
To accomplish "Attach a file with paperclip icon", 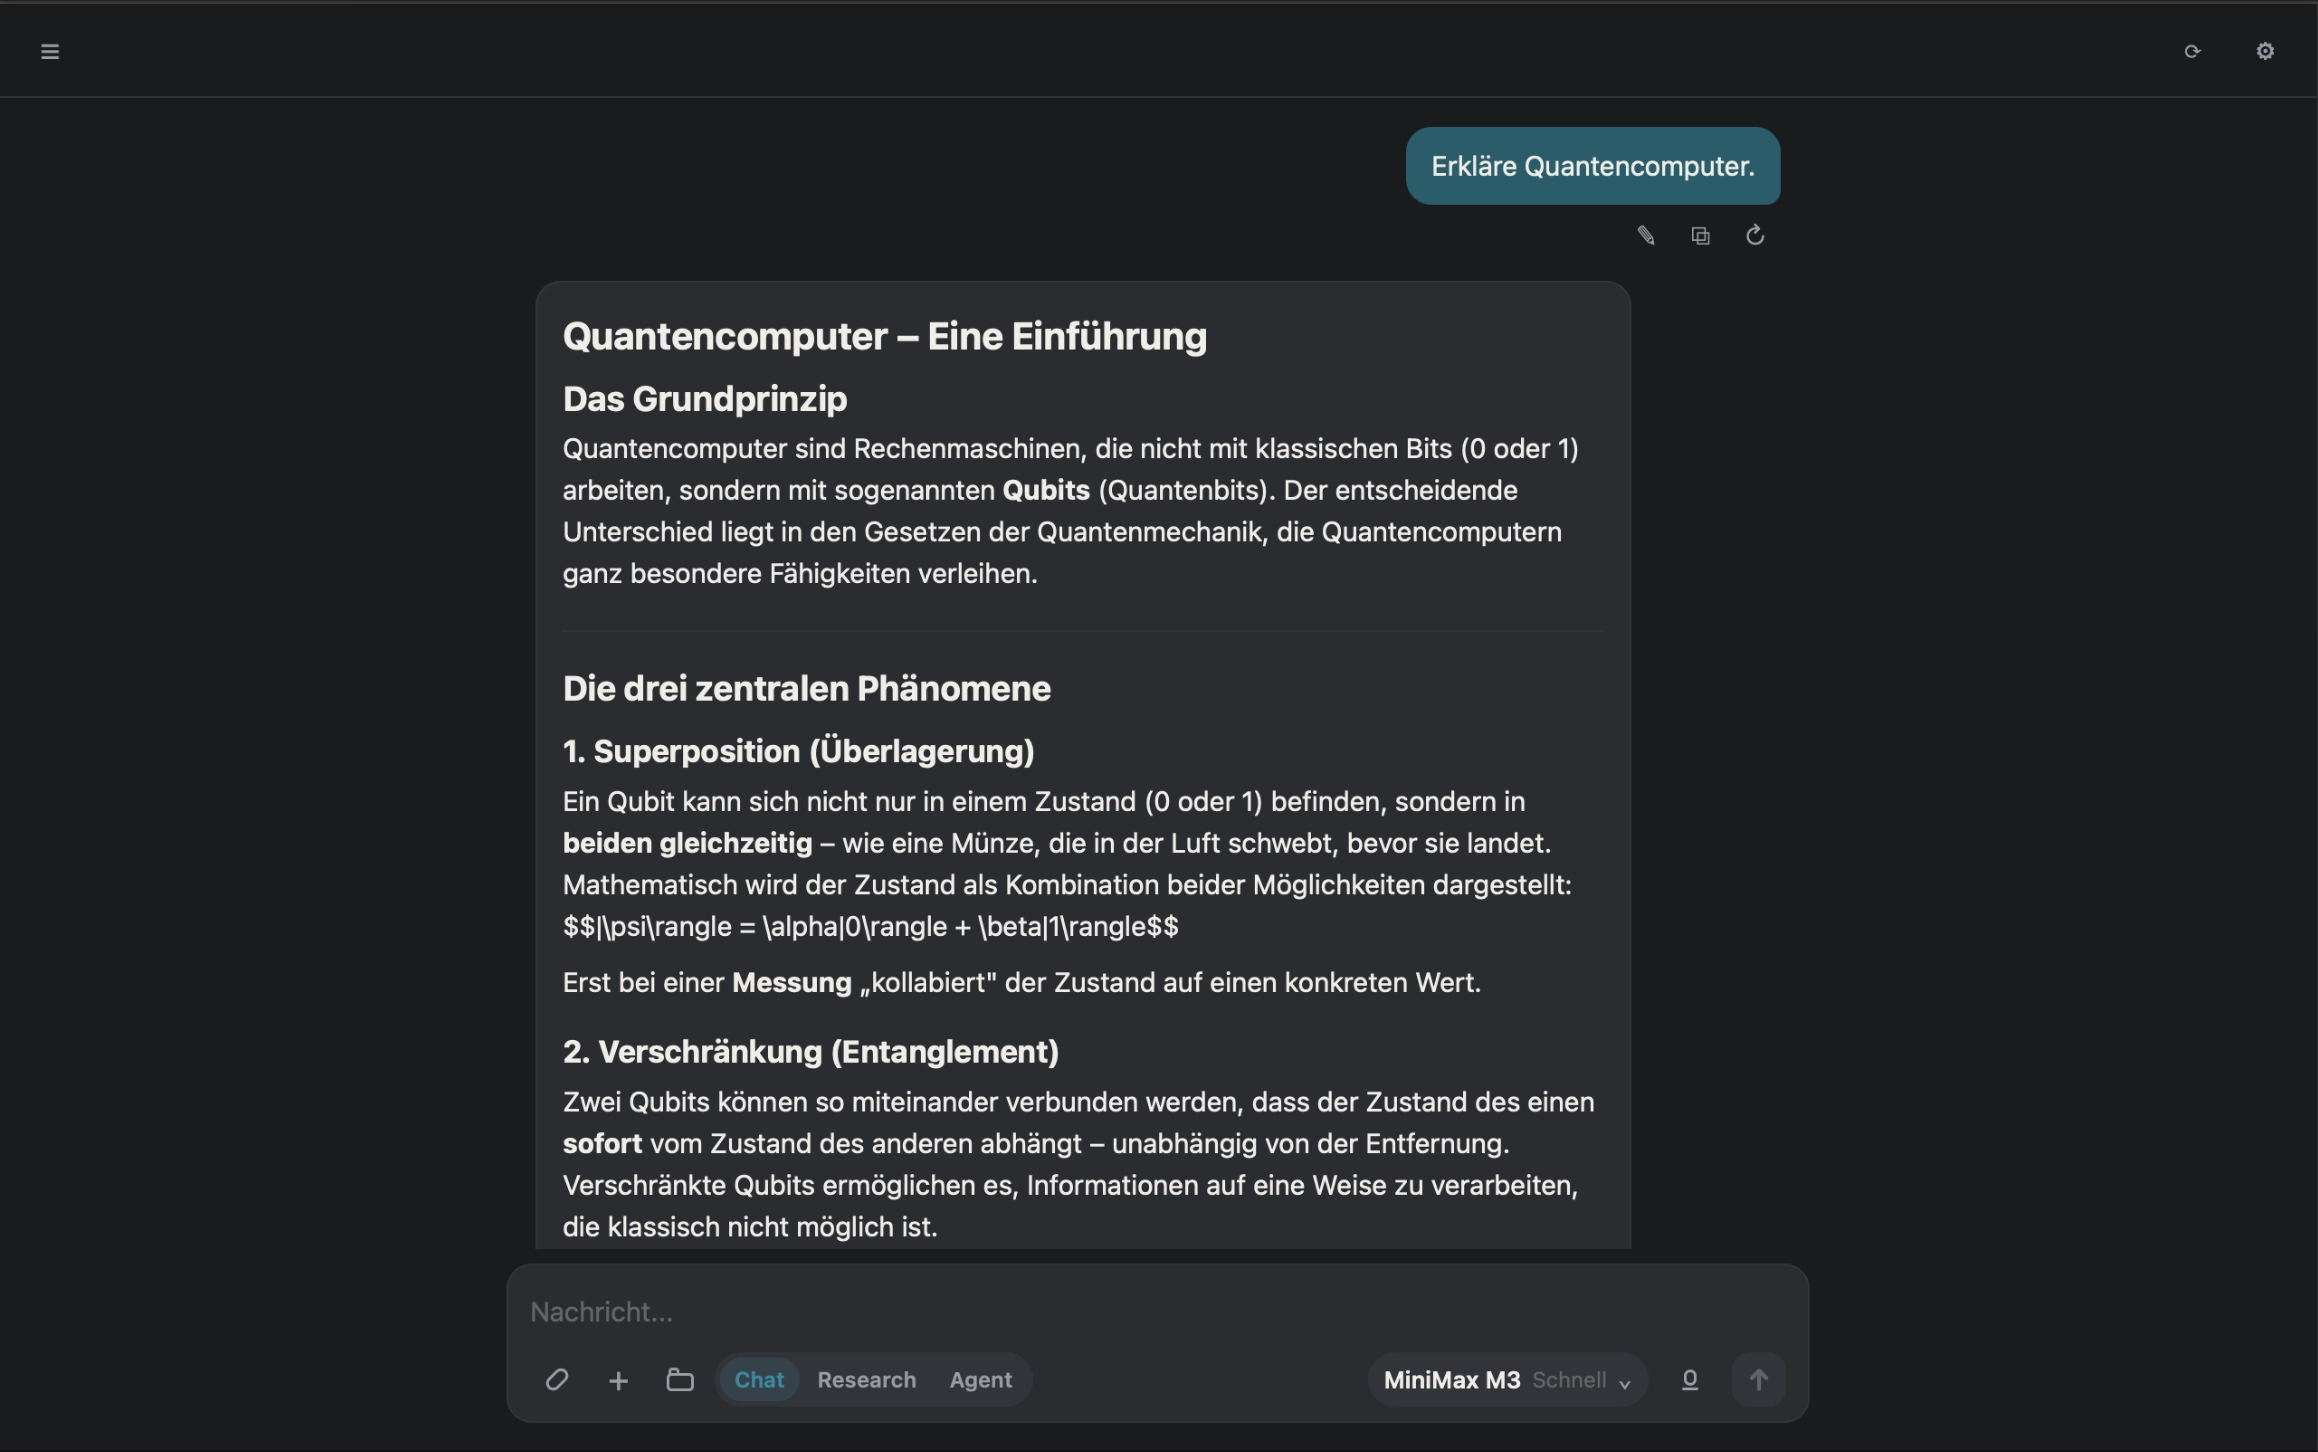I will 557,1380.
